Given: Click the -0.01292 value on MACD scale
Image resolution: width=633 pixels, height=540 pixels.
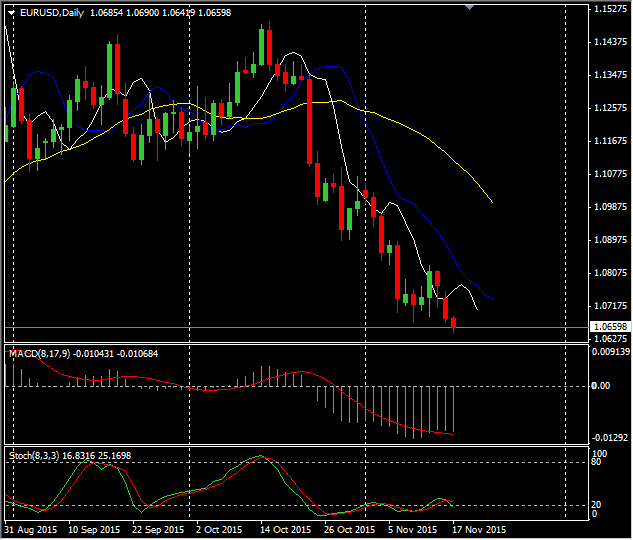Looking at the screenshot, I should pos(611,438).
